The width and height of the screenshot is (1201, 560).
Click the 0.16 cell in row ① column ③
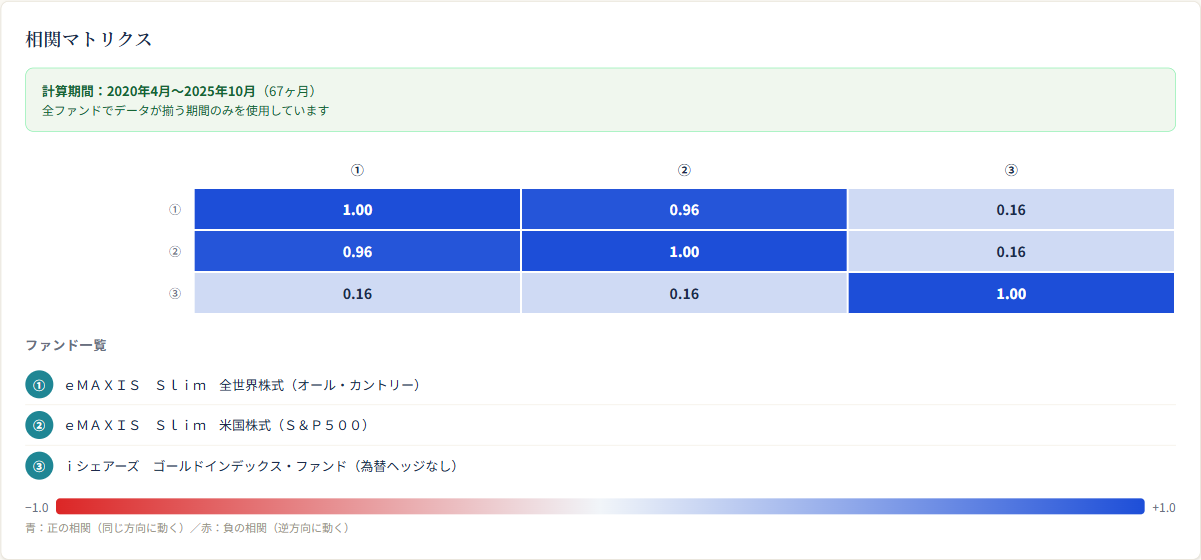click(1011, 209)
